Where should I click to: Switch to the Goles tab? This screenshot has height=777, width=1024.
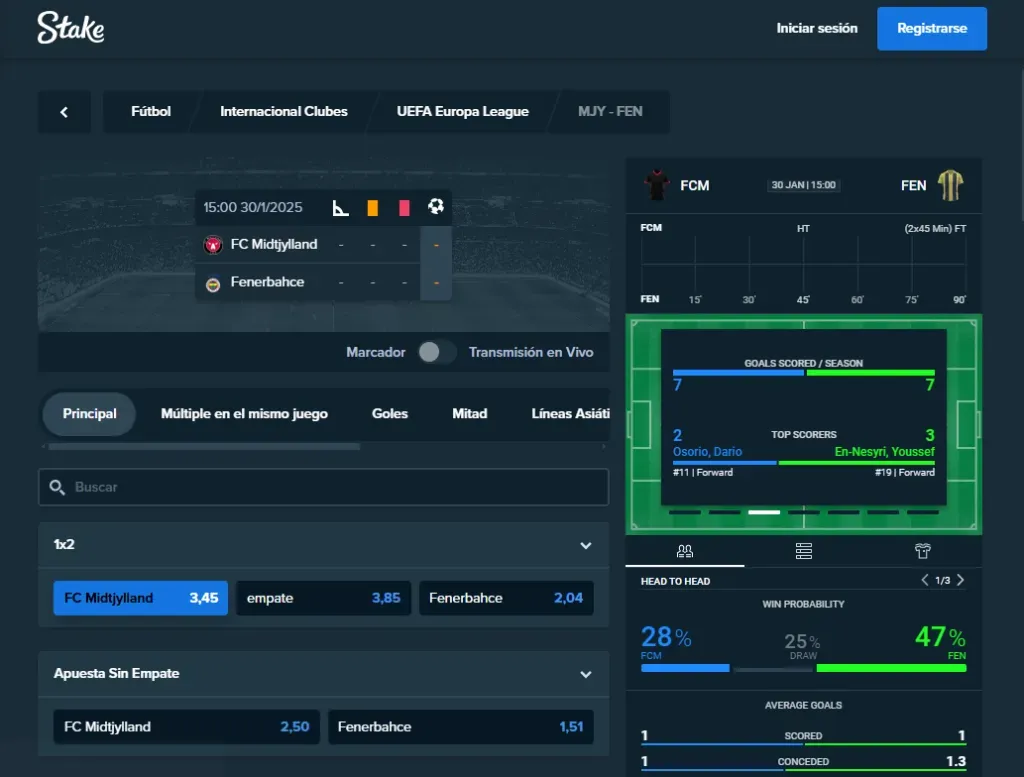pyautogui.click(x=390, y=414)
